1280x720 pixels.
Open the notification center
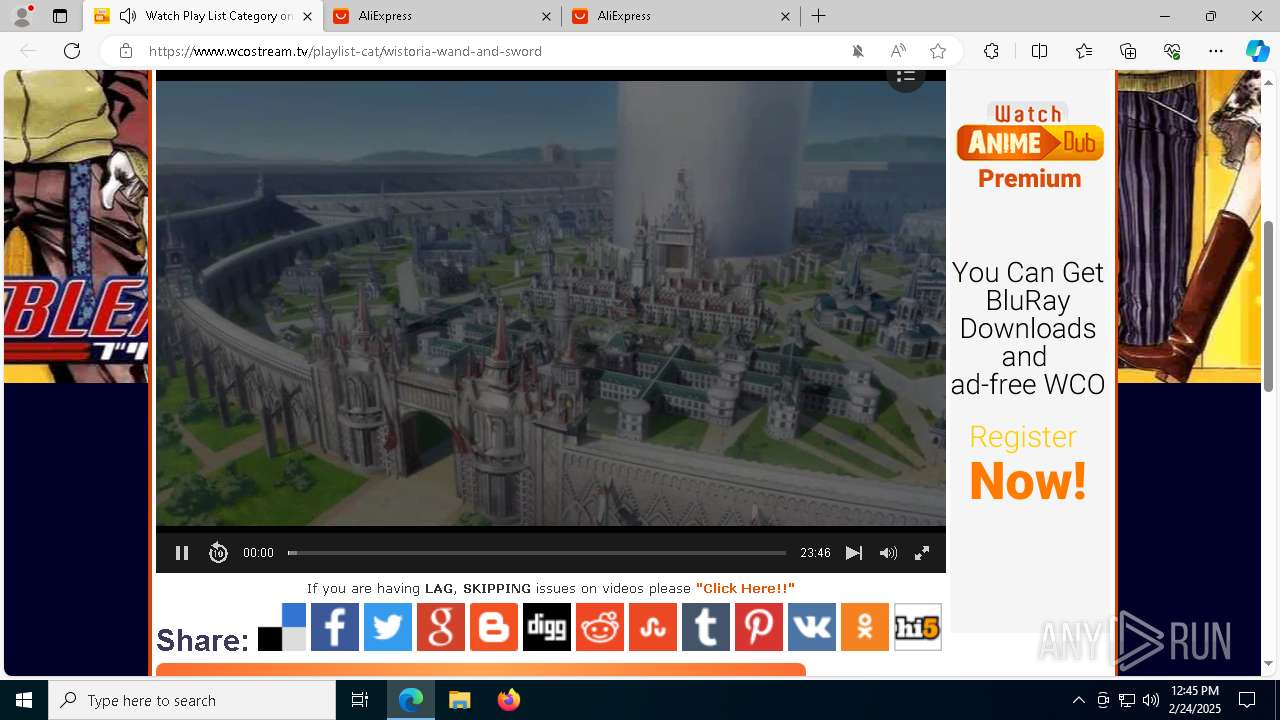pos(1247,700)
